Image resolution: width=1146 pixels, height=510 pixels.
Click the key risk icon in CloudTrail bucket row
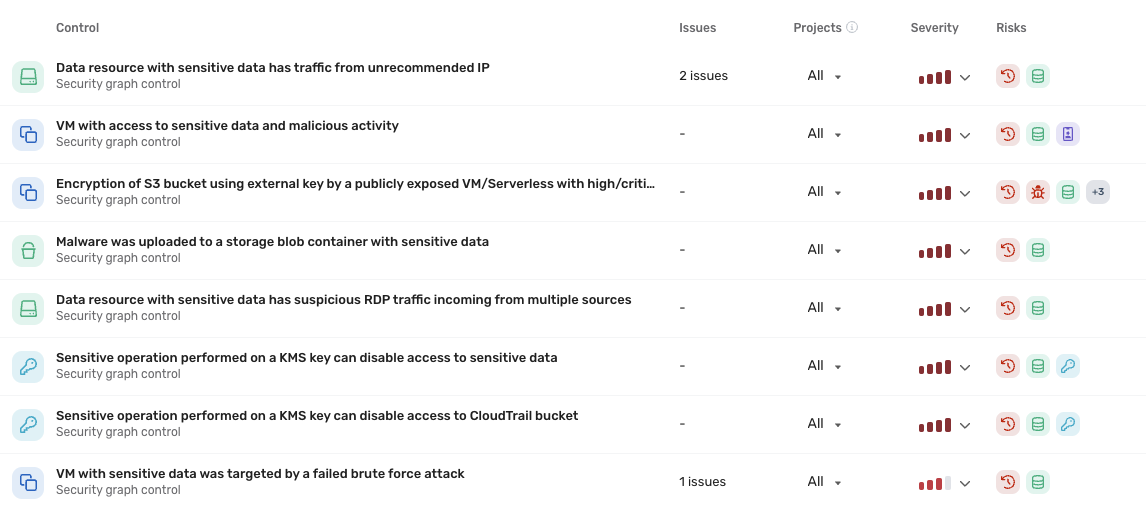1068,424
